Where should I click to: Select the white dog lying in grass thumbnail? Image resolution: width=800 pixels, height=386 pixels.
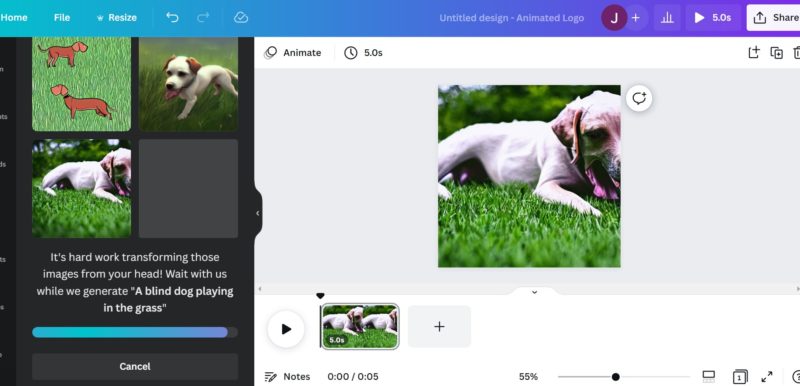coord(82,188)
